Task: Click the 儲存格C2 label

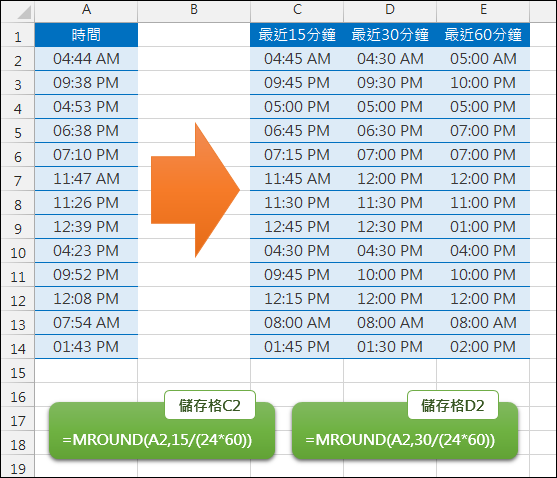Action: [210, 405]
